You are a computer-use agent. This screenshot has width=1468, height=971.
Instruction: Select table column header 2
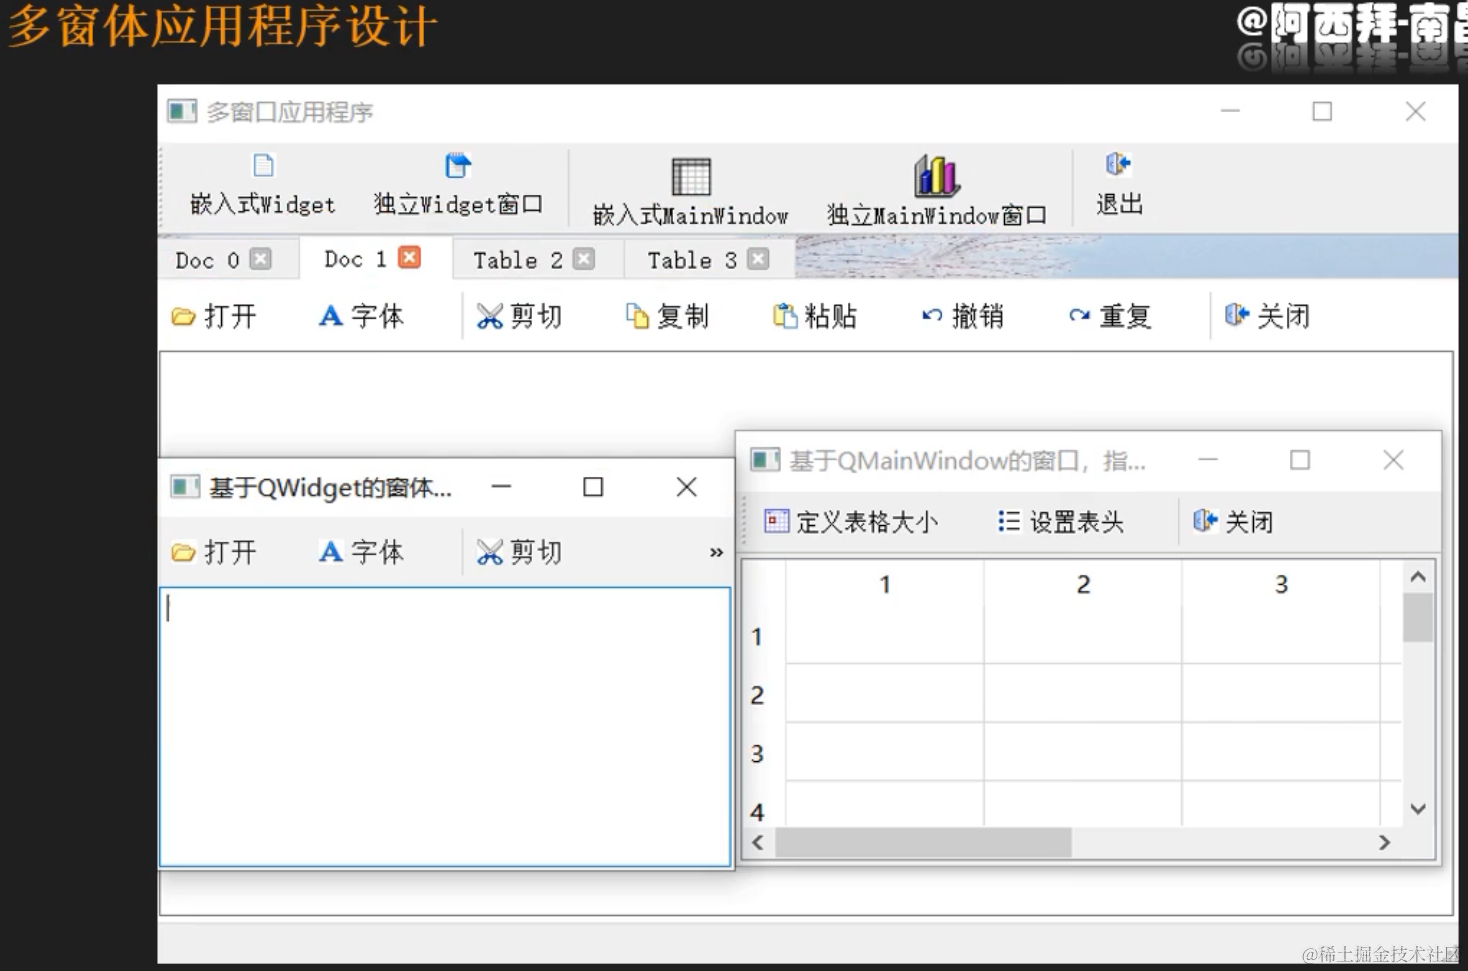pos(1083,584)
